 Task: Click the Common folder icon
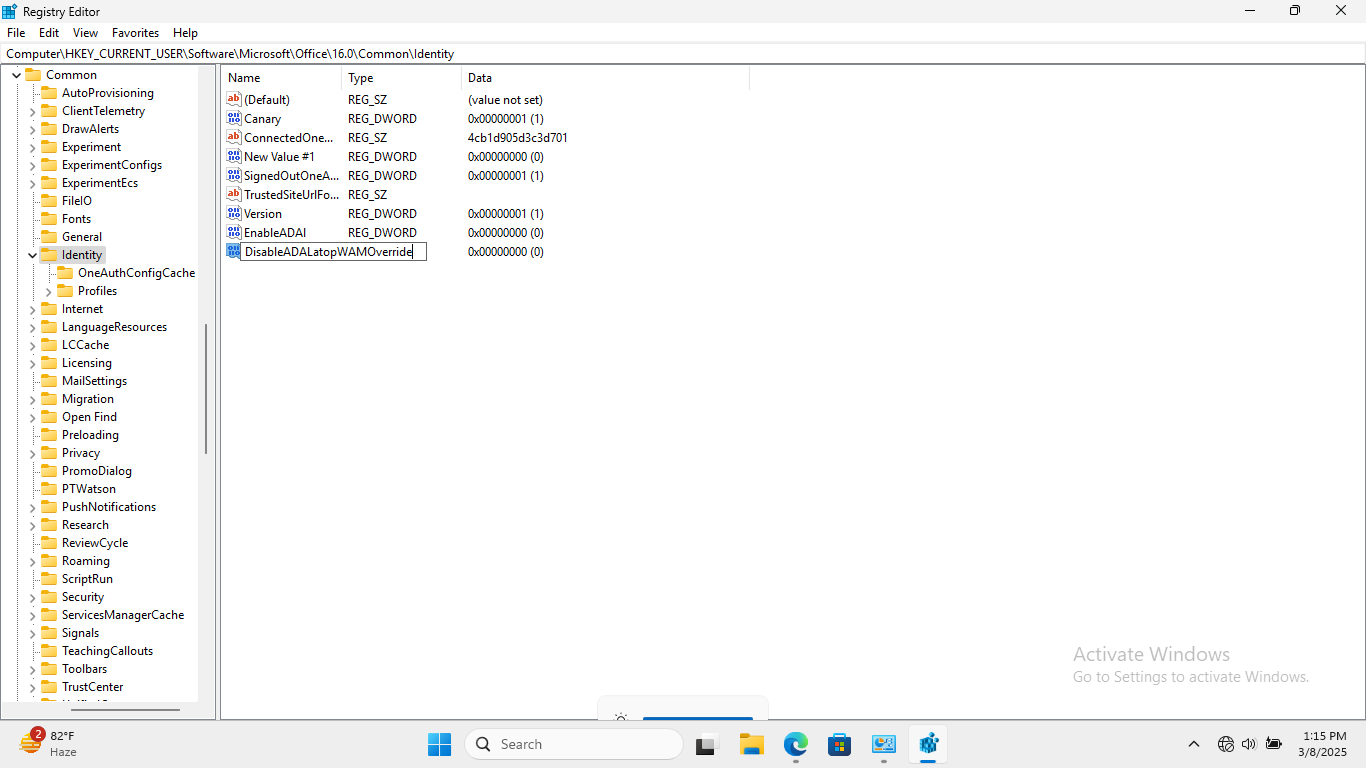tap(33, 75)
